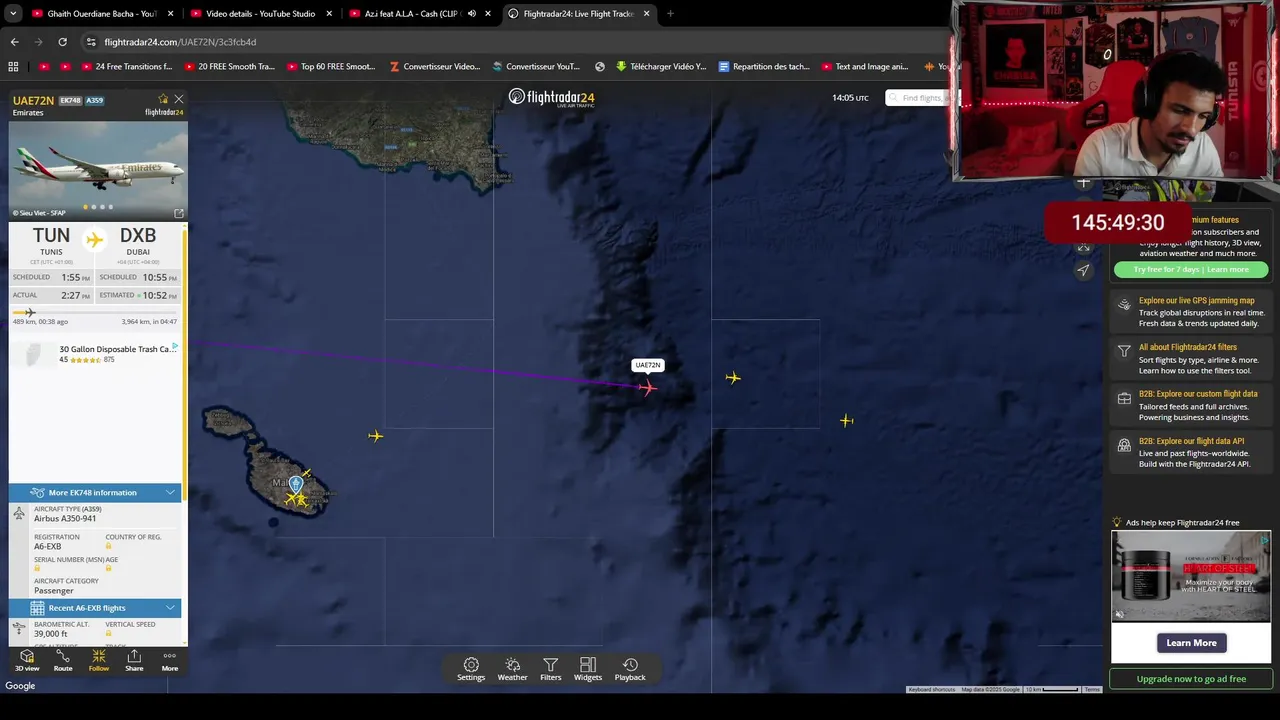Click the Emirates aircraft photo

click(x=97, y=170)
